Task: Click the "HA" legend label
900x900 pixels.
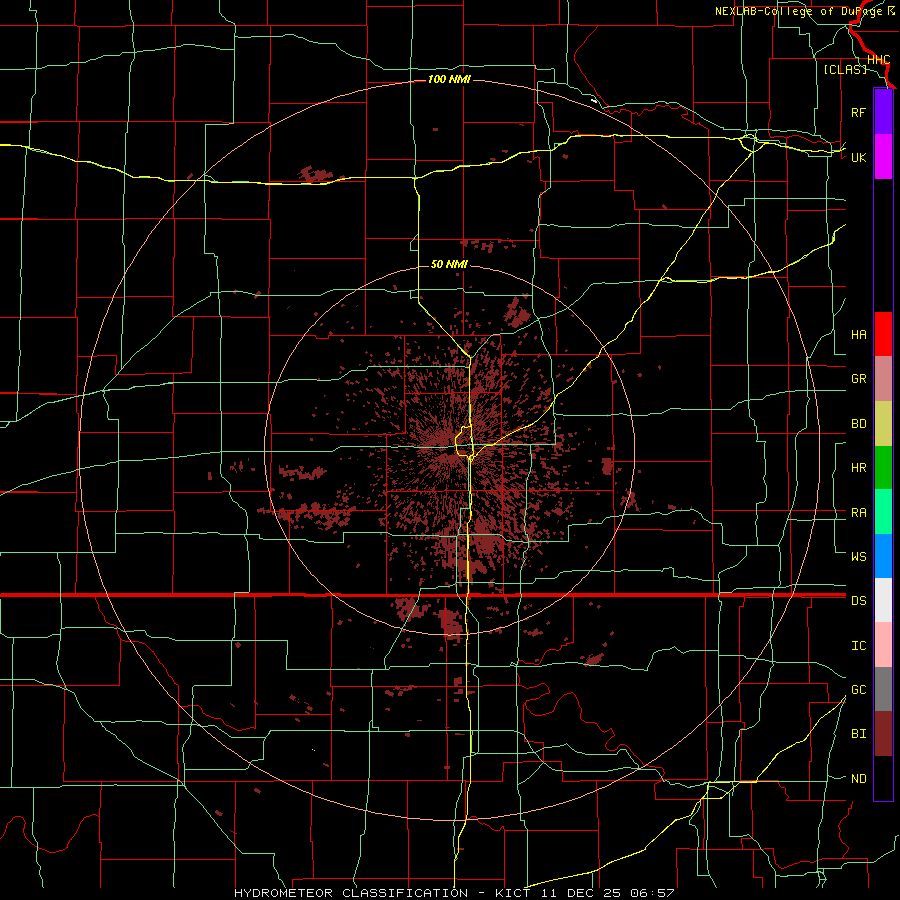Action: (858, 335)
